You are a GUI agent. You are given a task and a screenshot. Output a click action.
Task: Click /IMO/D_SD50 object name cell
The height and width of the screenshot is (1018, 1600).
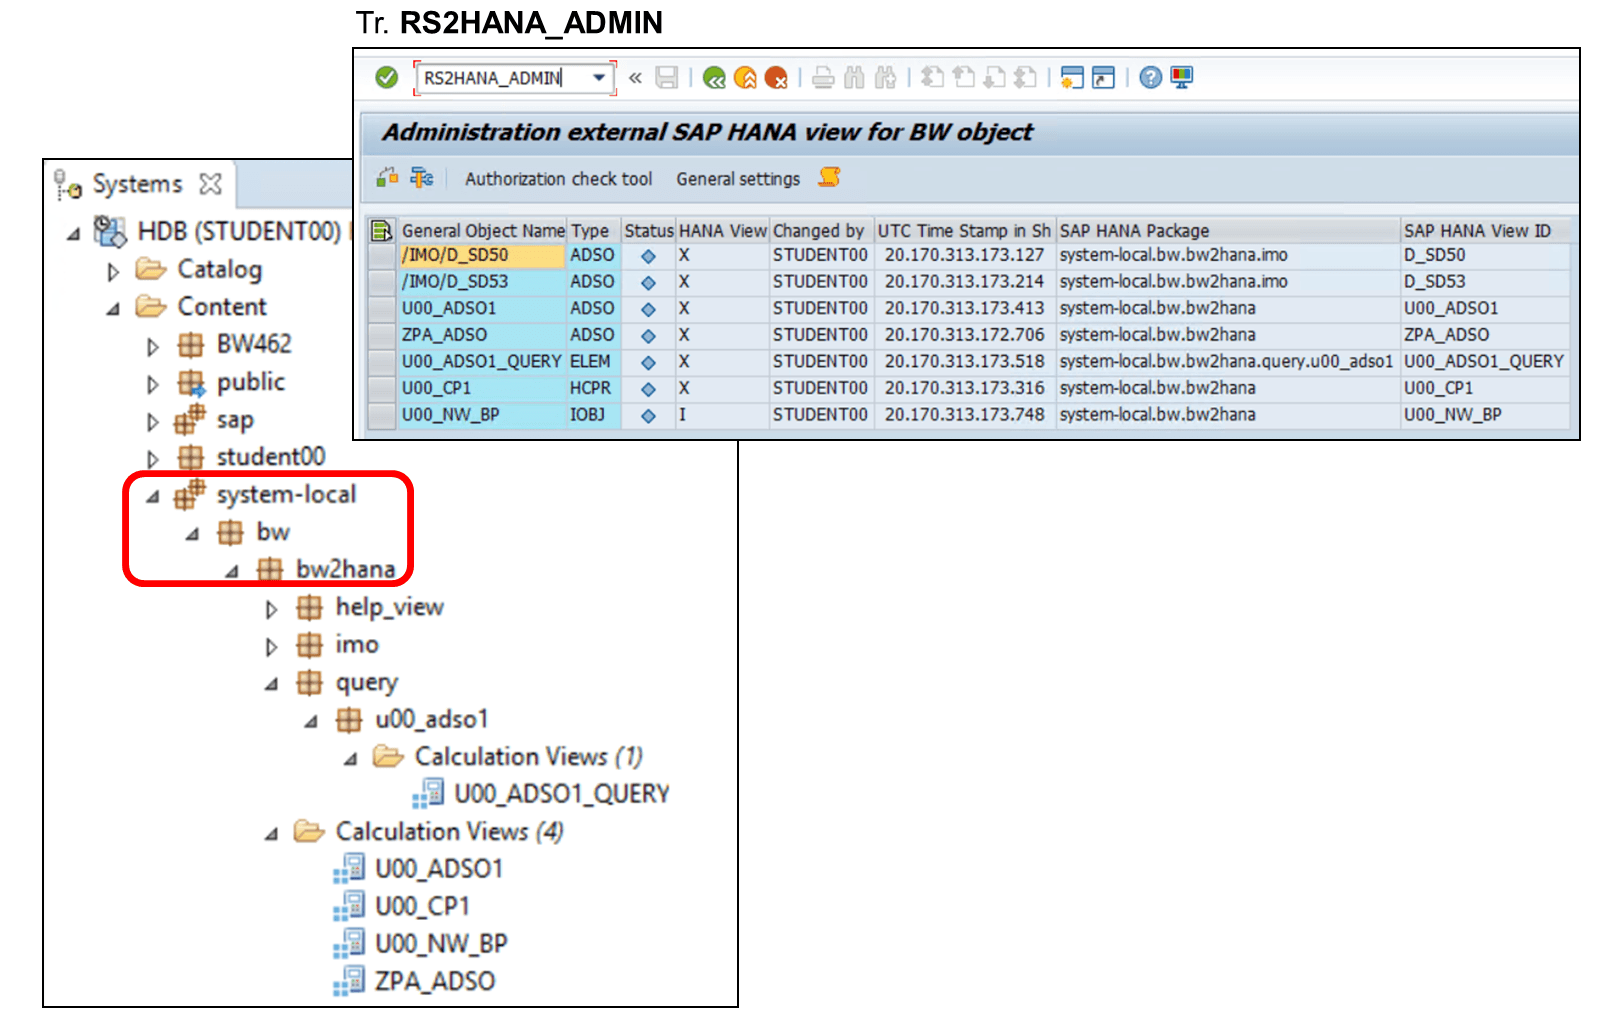(483, 256)
